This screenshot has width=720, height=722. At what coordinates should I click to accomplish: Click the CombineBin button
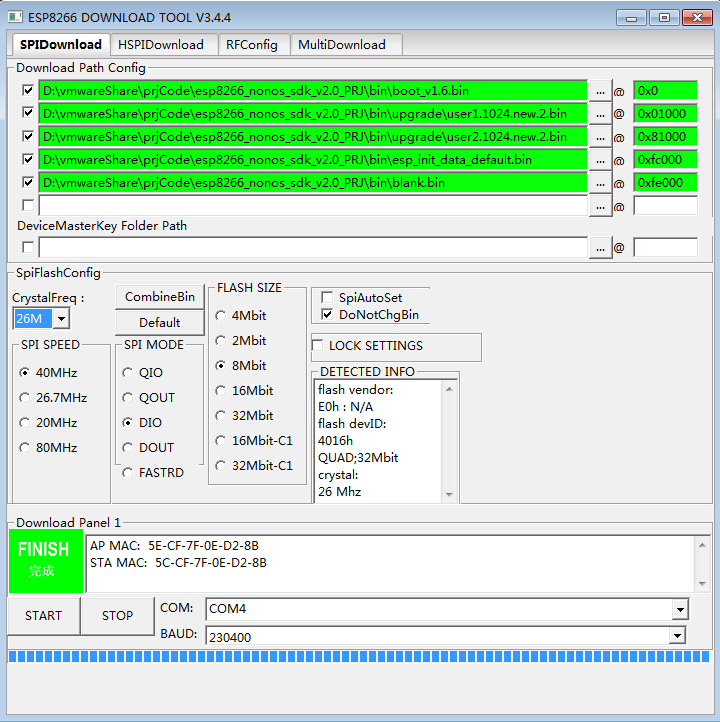[x=160, y=297]
